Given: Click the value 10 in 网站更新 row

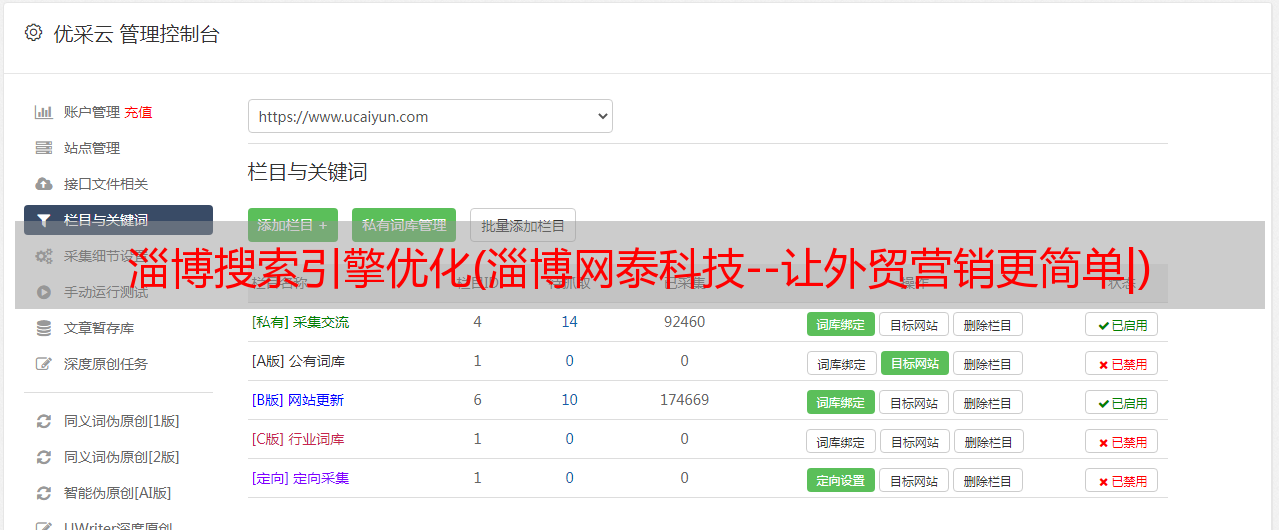Looking at the screenshot, I should [x=569, y=400].
